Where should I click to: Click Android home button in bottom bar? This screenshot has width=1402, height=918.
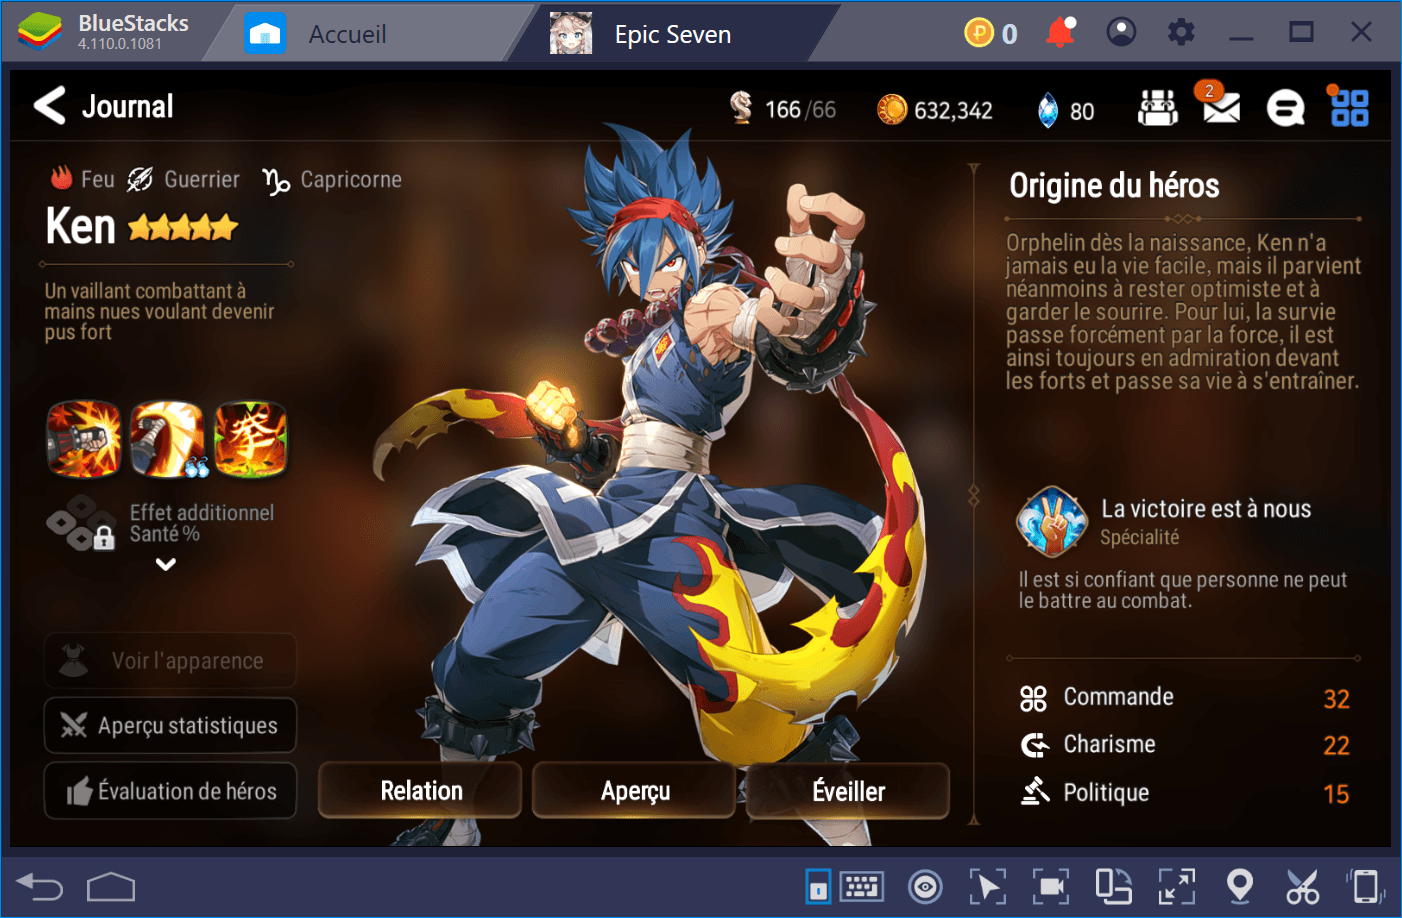coord(111,887)
